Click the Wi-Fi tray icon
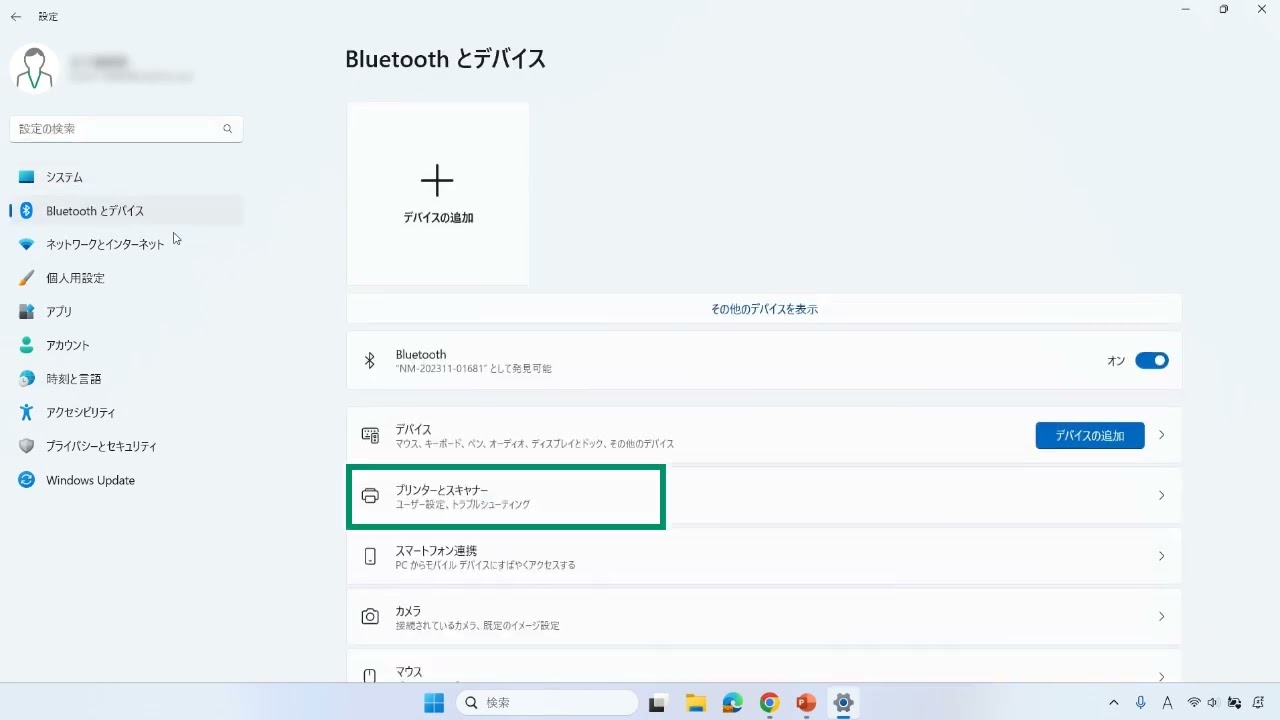The image size is (1280, 720). tap(1194, 703)
